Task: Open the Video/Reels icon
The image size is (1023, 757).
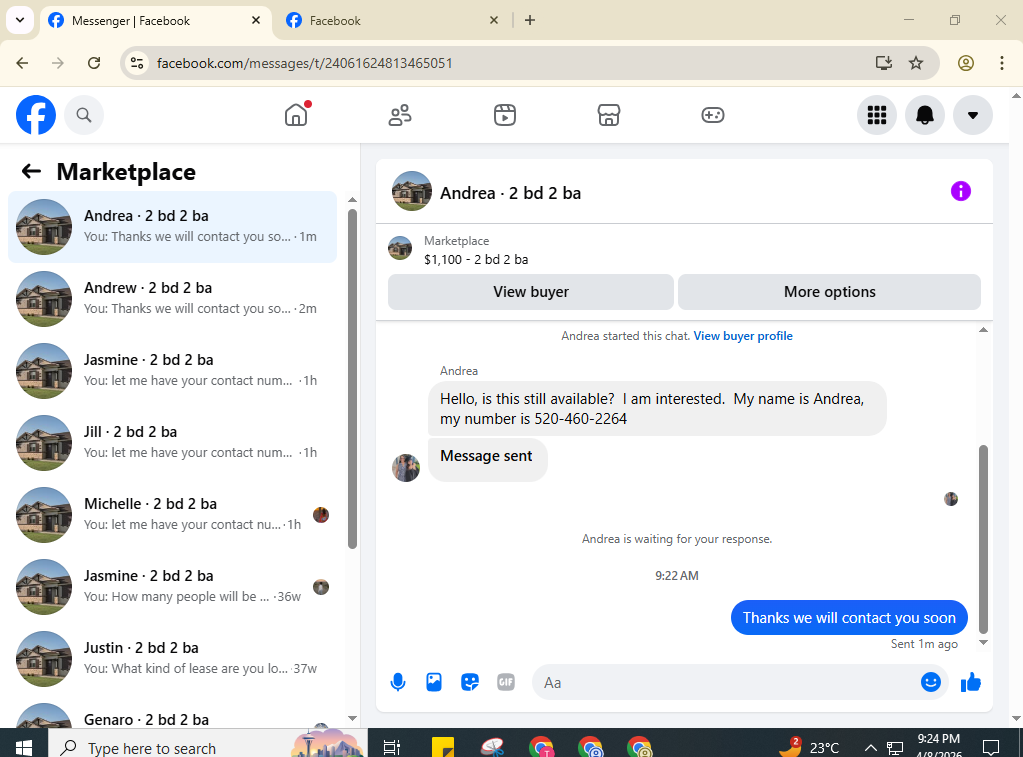Action: point(504,115)
